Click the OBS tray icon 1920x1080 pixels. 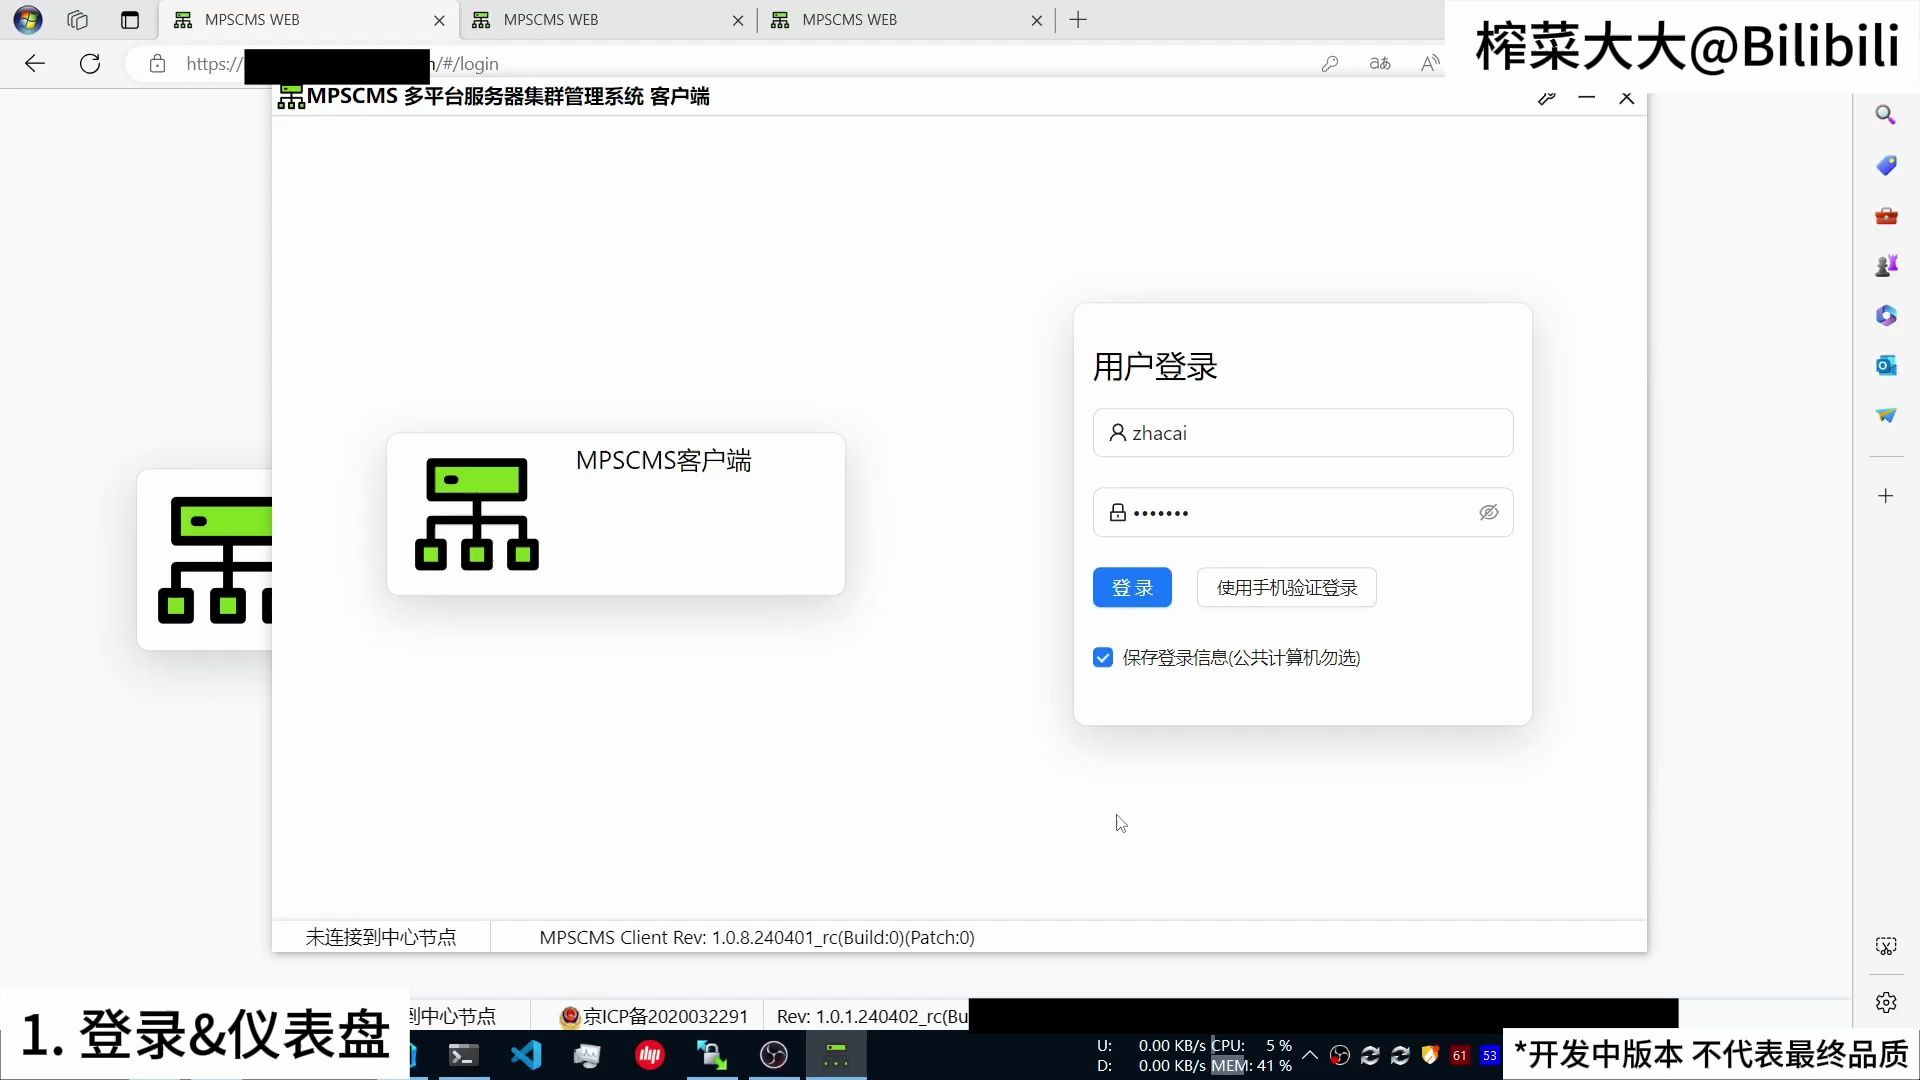pyautogui.click(x=1340, y=1055)
